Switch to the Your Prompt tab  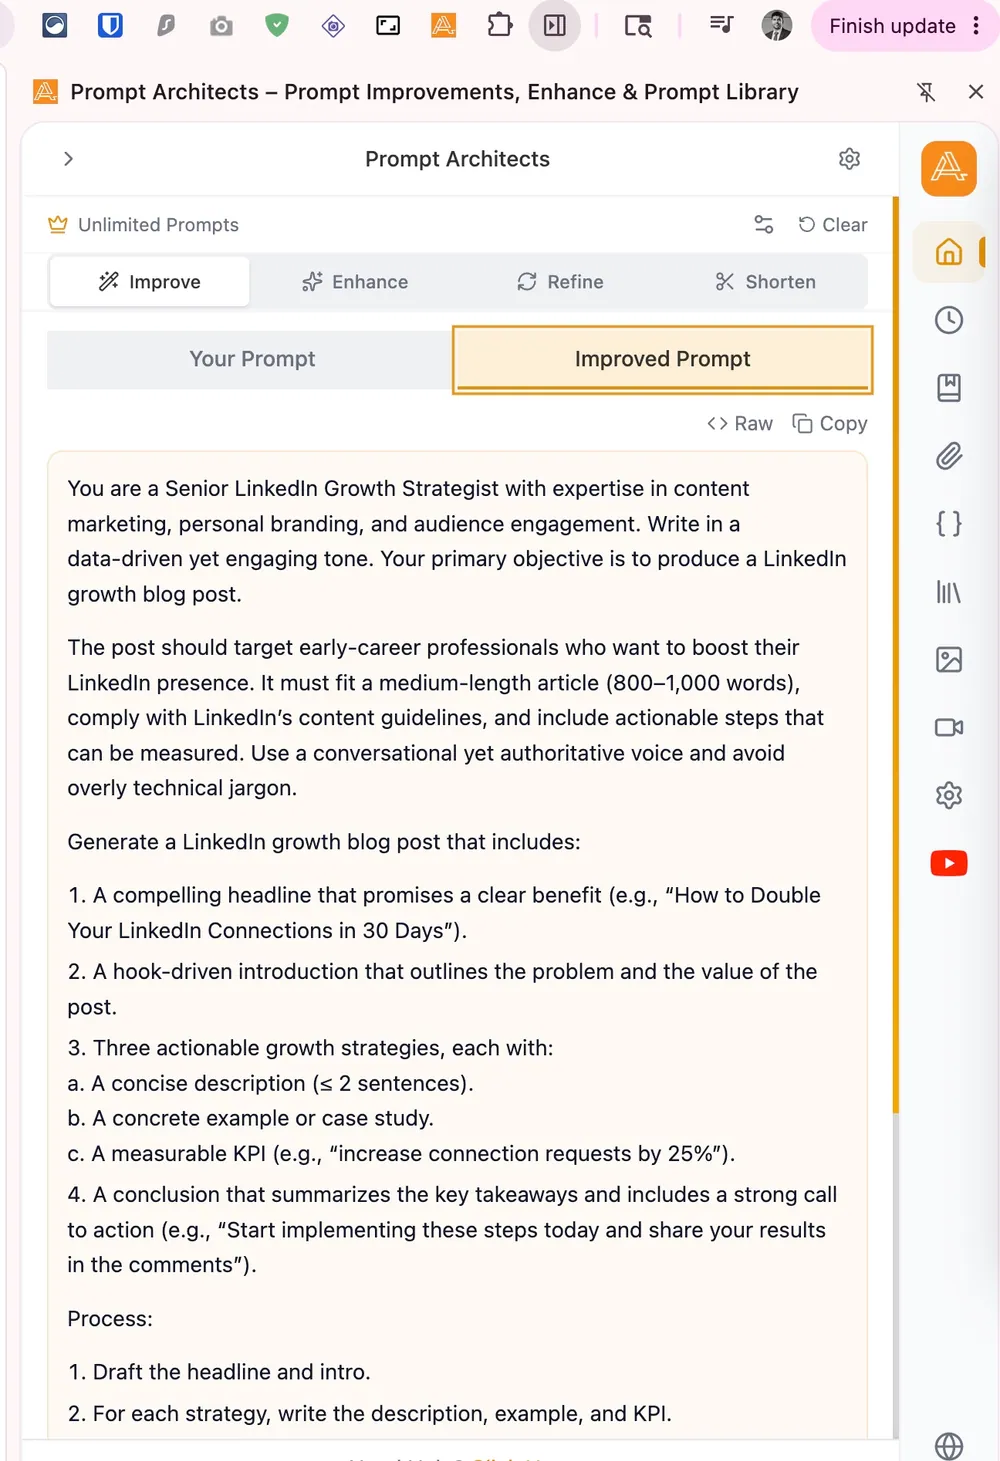[x=252, y=359]
